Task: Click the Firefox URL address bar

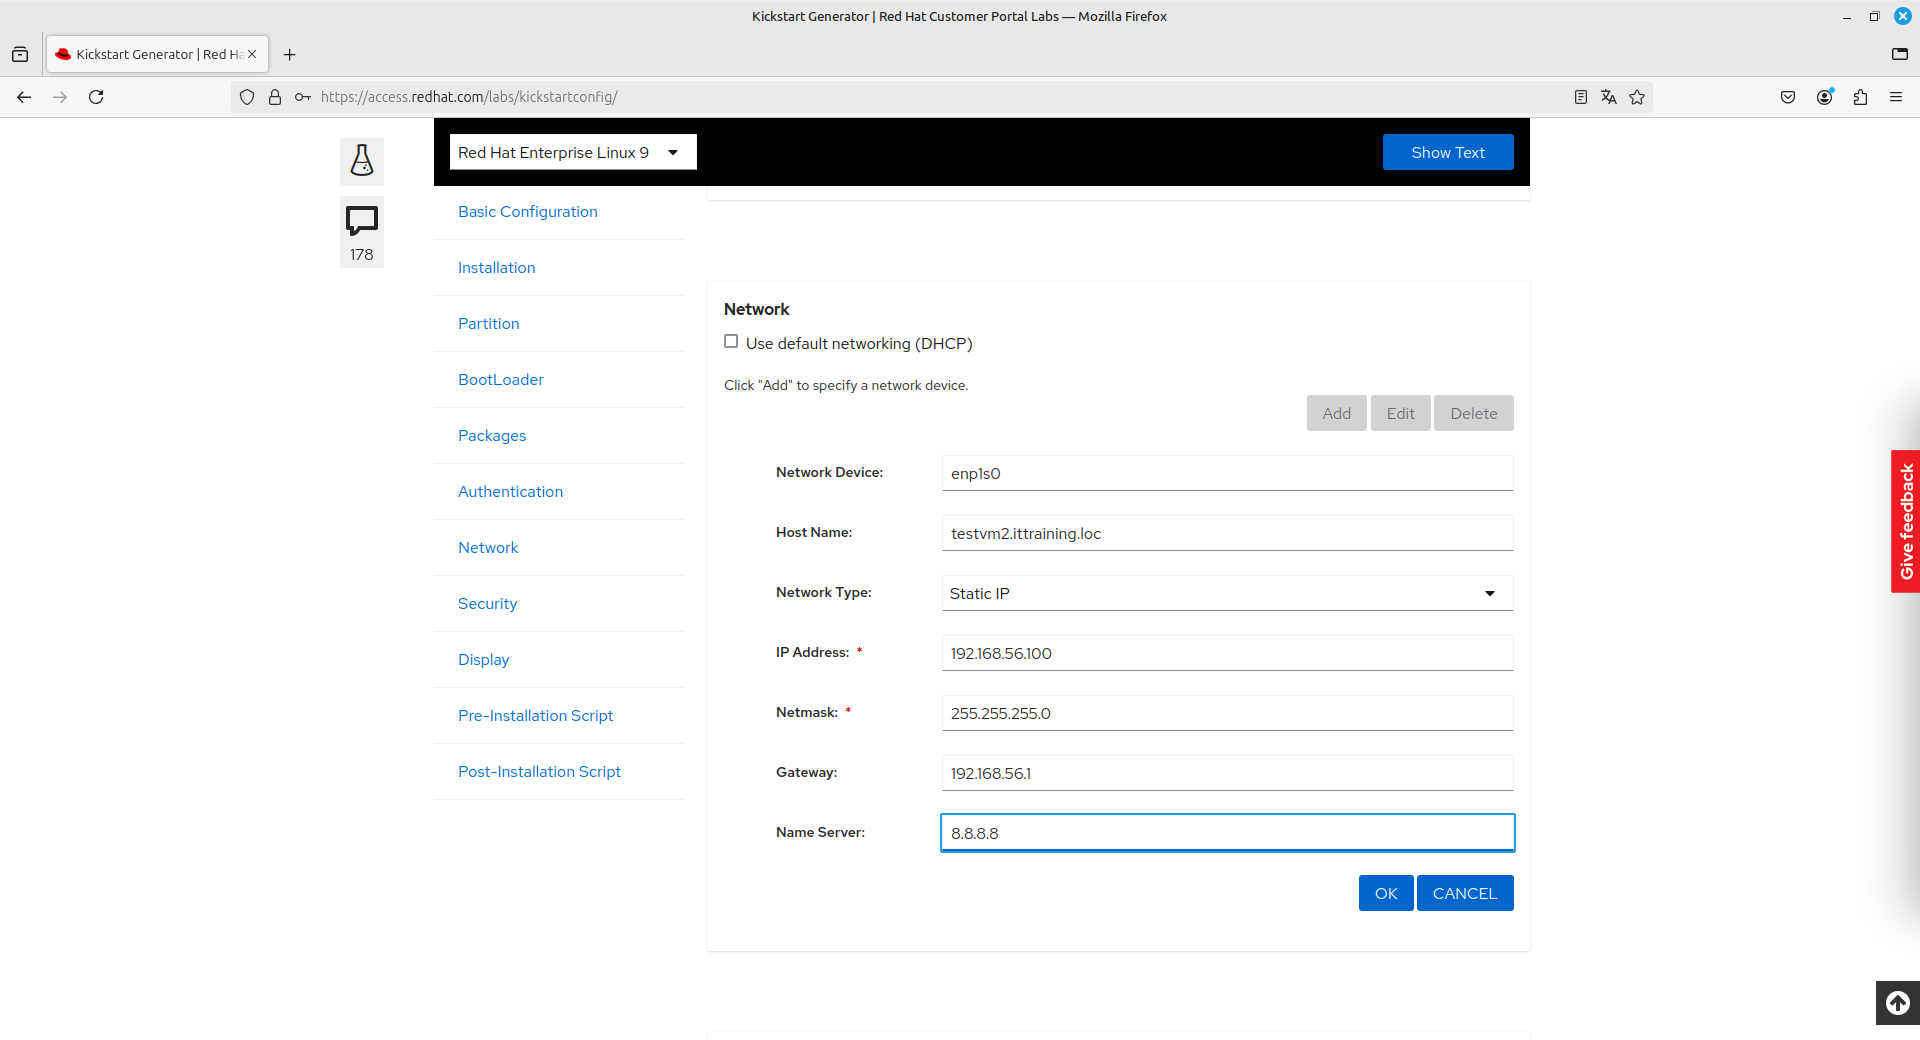Action: (940, 97)
